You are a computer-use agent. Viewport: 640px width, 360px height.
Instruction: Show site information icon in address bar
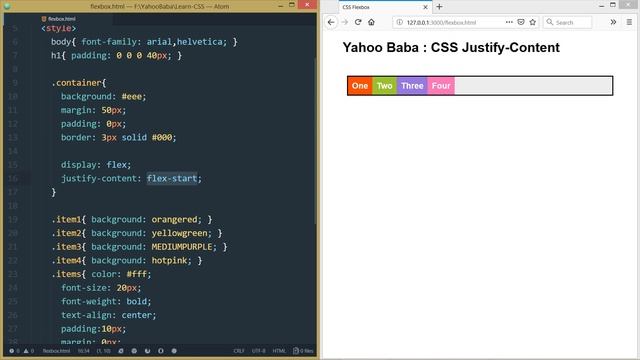400,22
